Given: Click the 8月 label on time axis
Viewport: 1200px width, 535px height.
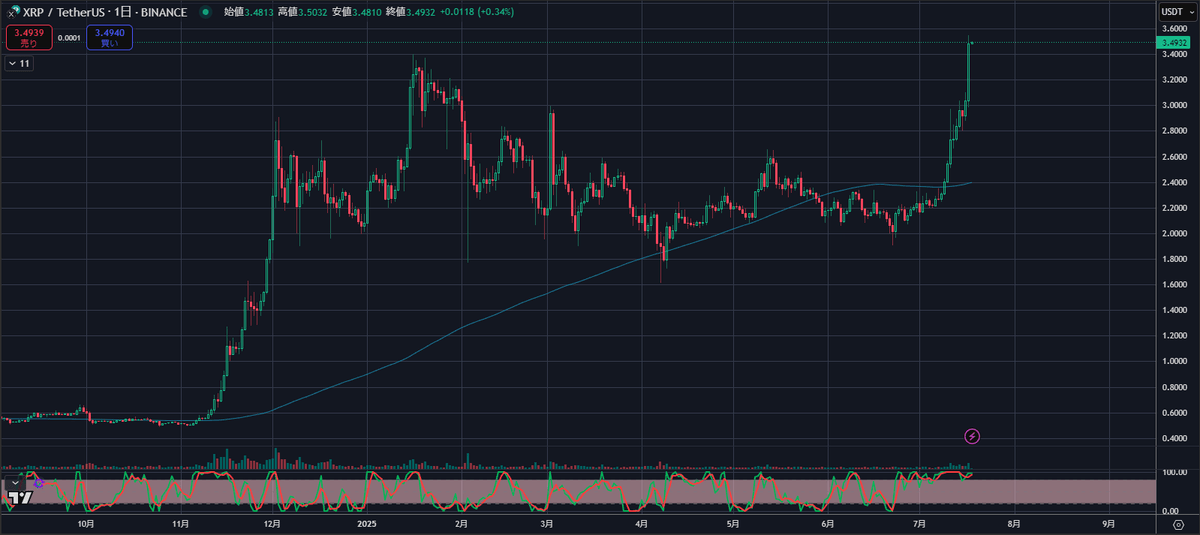Looking at the screenshot, I should click(x=1014, y=523).
